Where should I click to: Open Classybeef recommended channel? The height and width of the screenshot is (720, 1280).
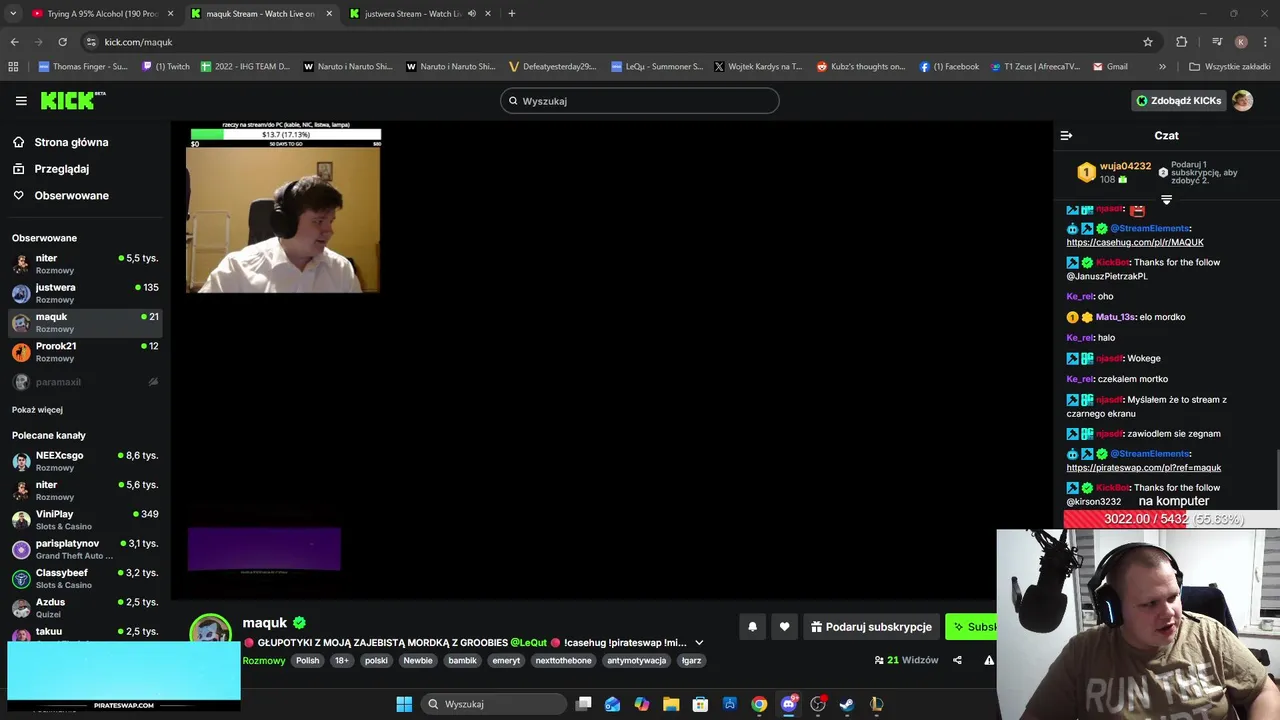(x=85, y=578)
